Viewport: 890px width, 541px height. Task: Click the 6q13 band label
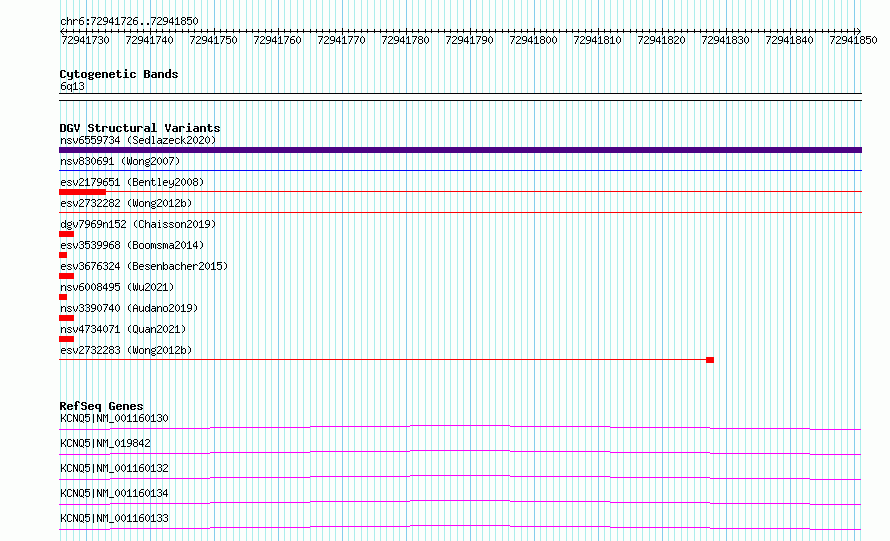(x=72, y=86)
